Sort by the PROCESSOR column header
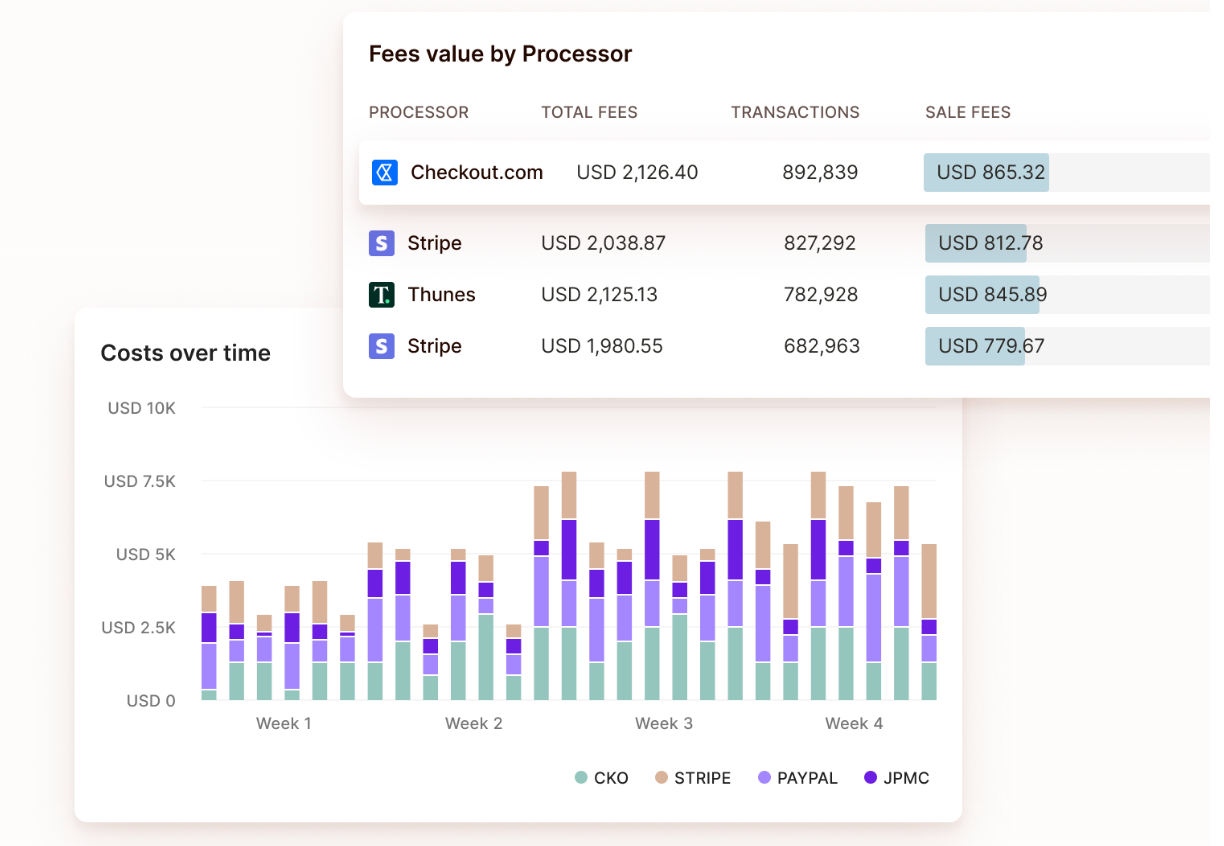Image resolution: width=1224 pixels, height=846 pixels. point(419,112)
